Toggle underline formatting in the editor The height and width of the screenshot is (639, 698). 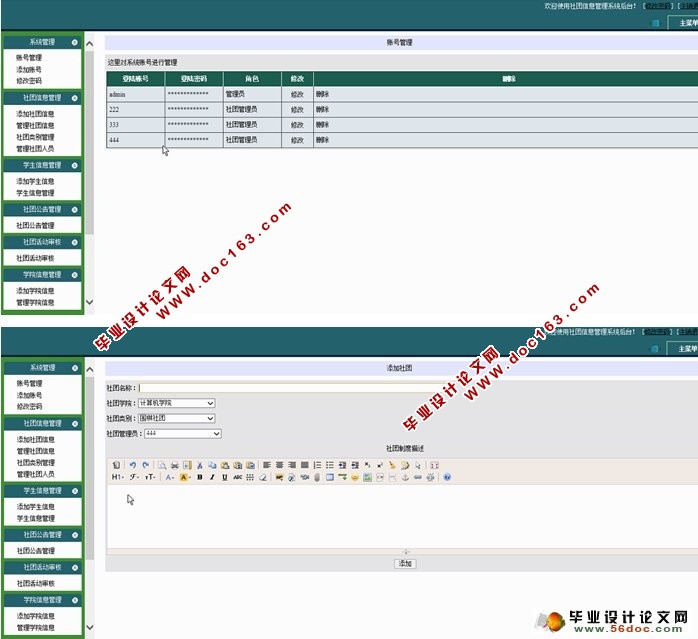point(225,477)
